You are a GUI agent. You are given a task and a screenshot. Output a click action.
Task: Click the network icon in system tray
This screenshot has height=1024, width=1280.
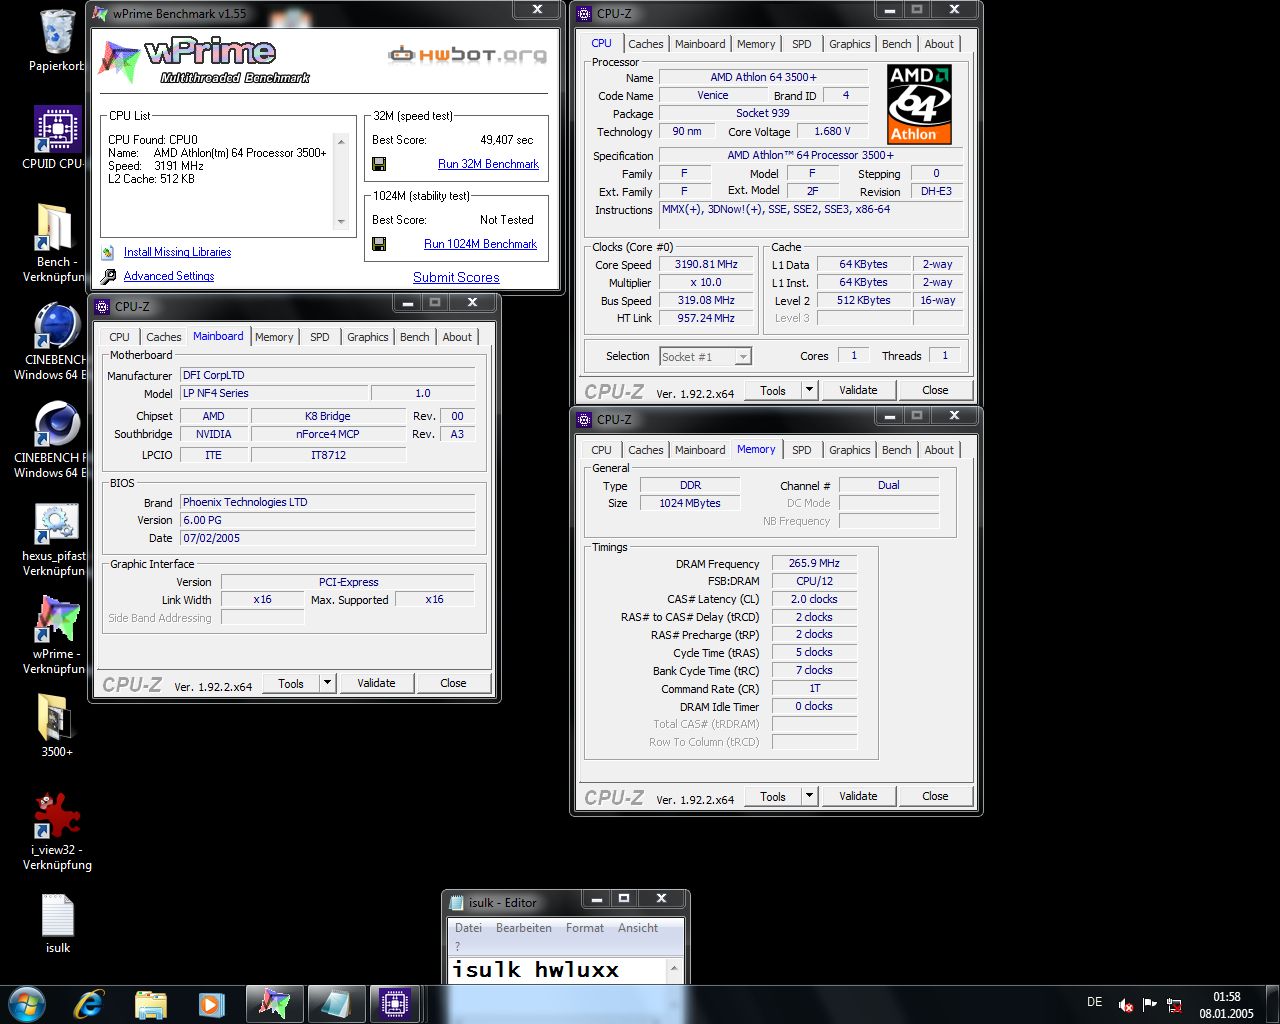click(x=1175, y=1005)
